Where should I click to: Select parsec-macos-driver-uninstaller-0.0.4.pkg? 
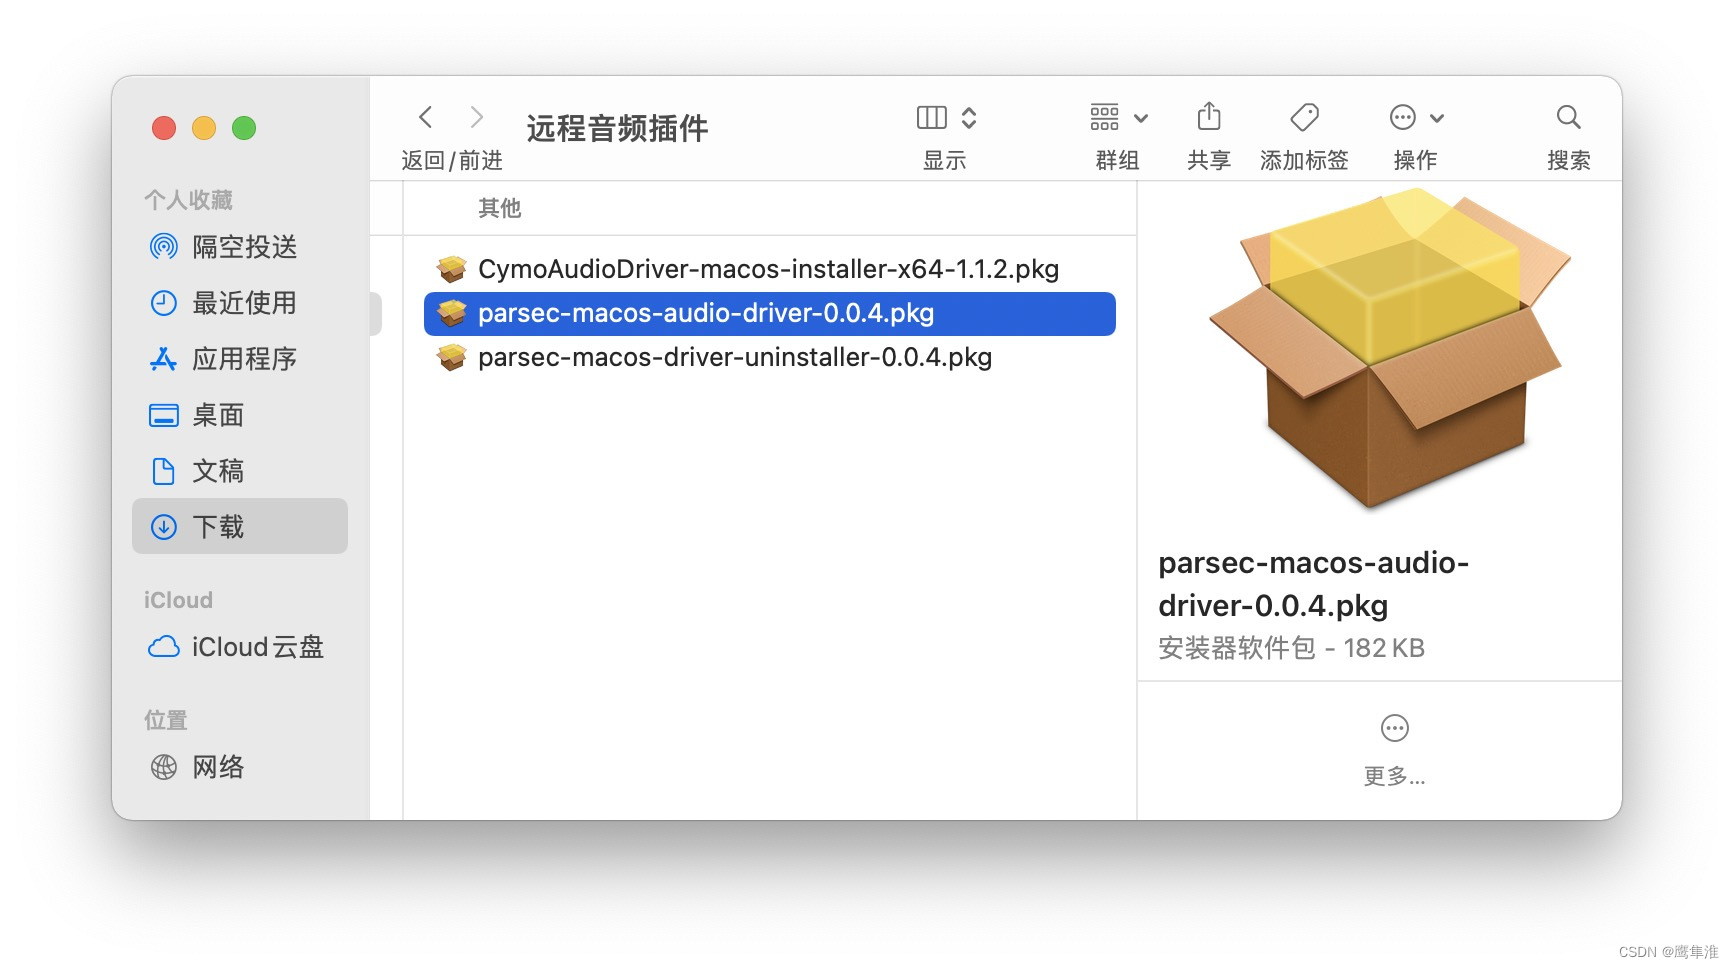(734, 357)
